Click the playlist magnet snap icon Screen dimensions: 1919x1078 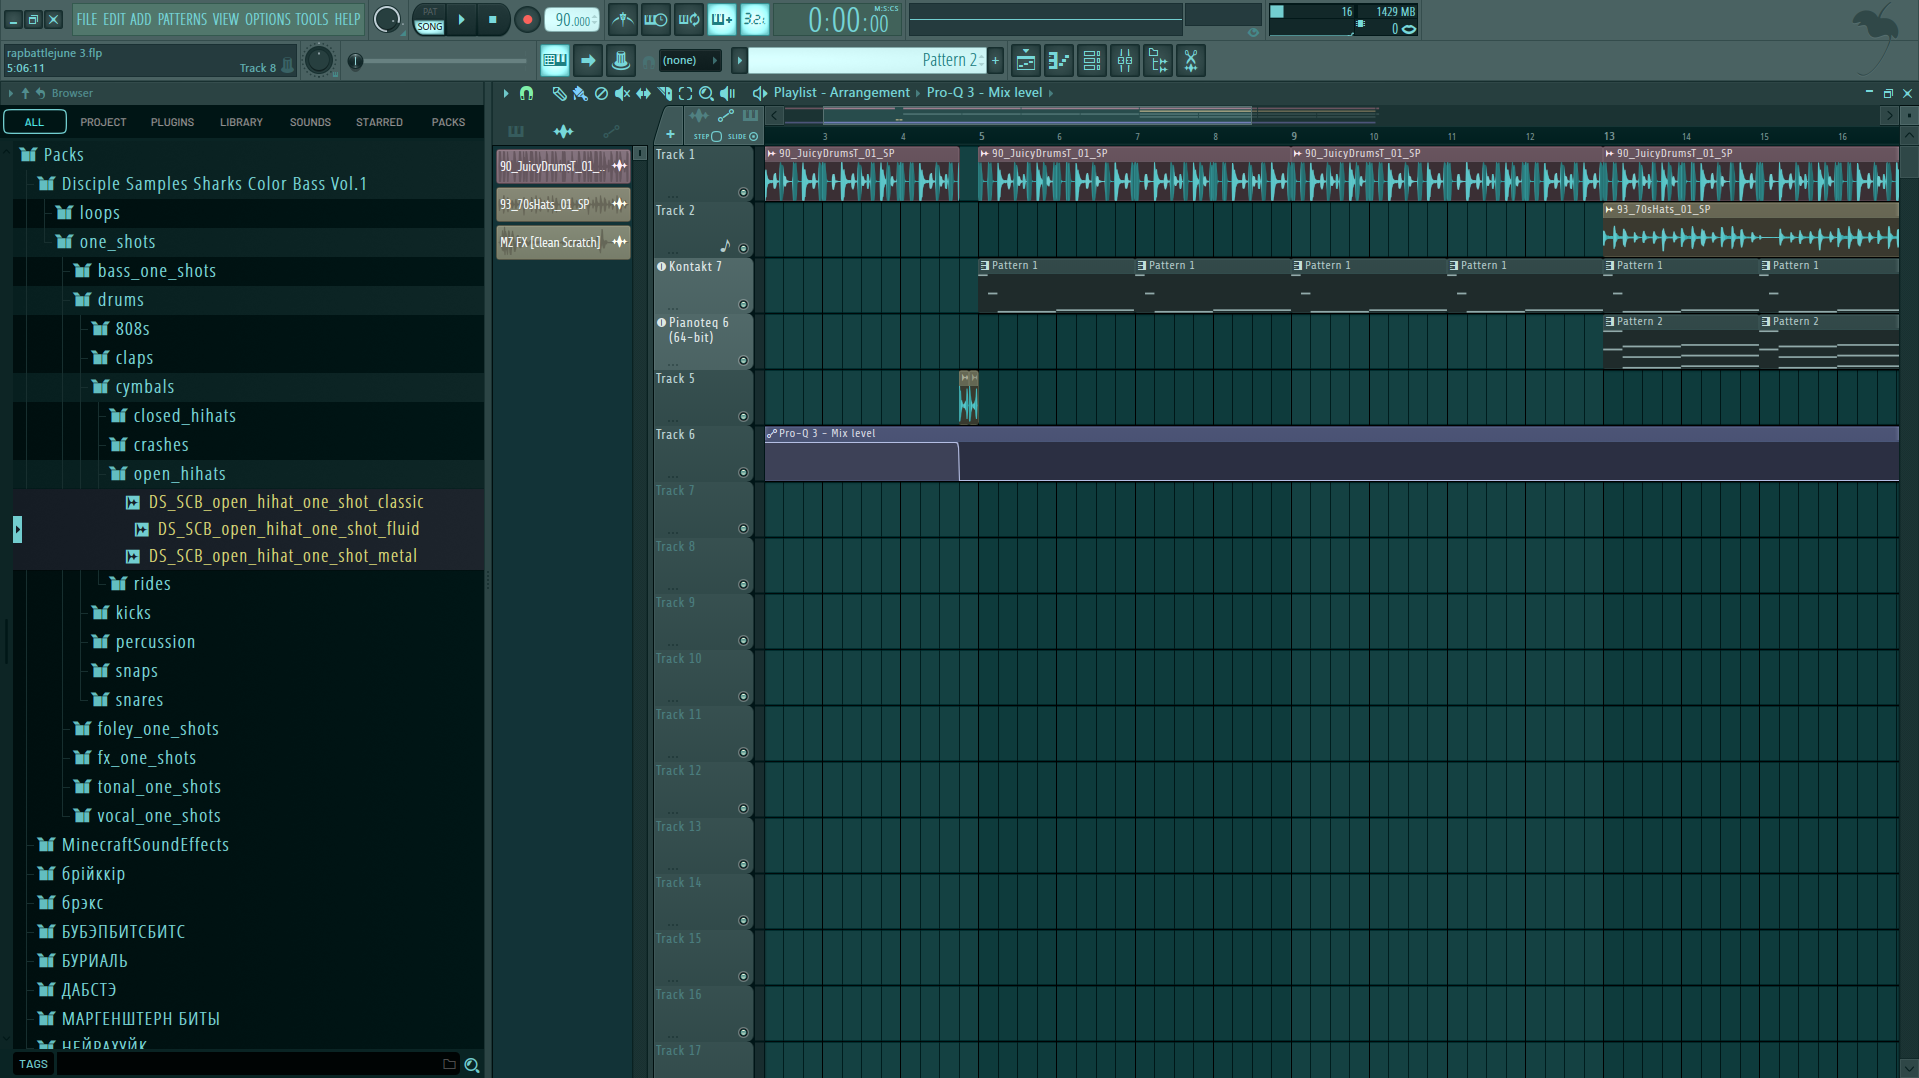pyautogui.click(x=527, y=93)
